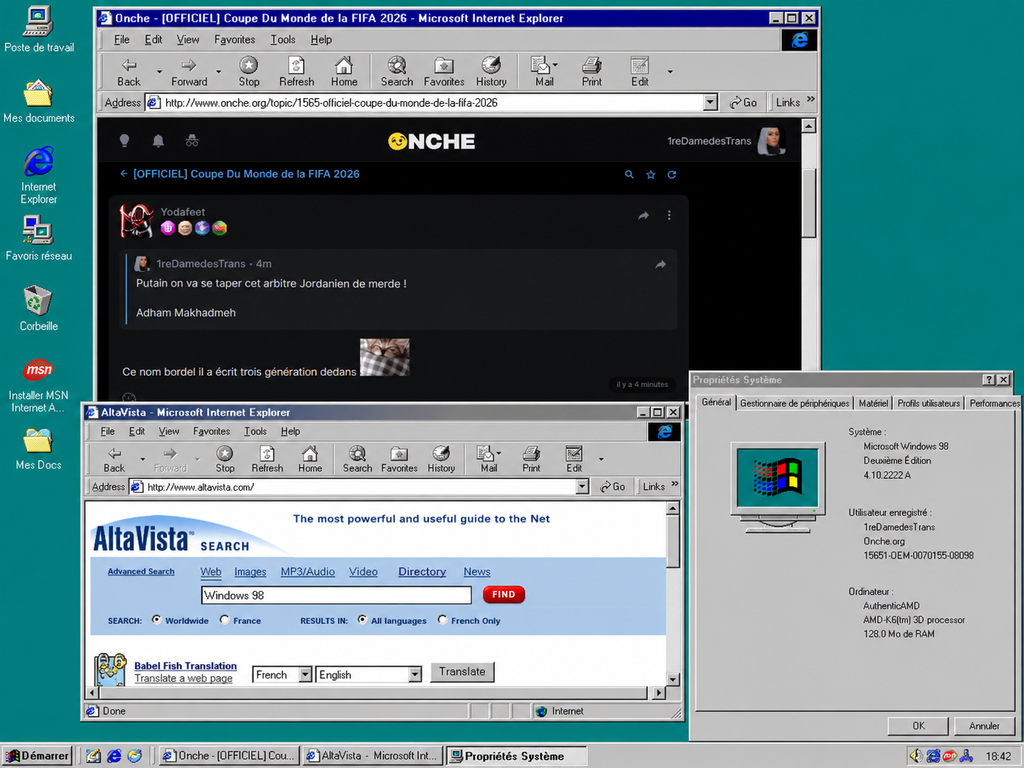Click the magnifier search icon in topic bar

coord(629,175)
